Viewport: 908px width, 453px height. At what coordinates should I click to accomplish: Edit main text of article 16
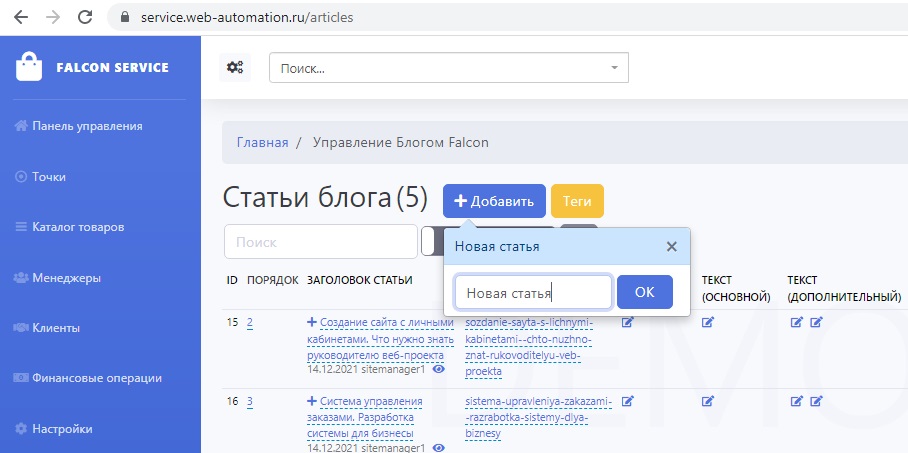coord(708,401)
